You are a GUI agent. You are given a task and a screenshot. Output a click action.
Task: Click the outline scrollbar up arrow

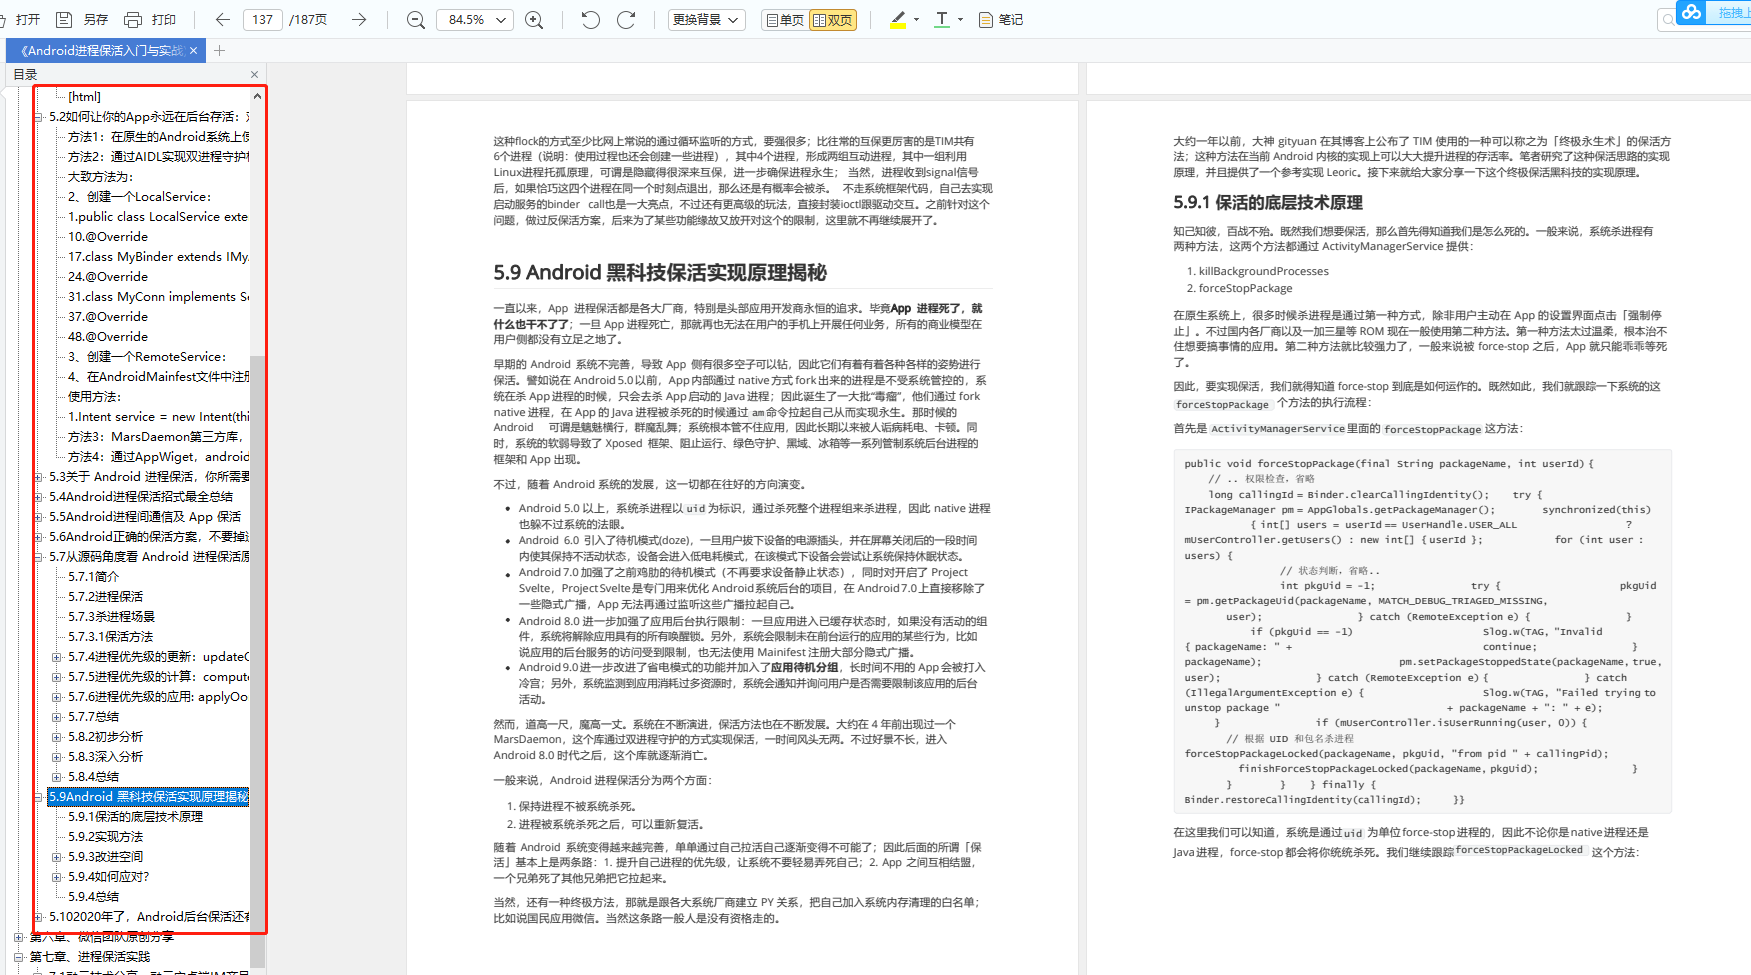click(x=257, y=96)
